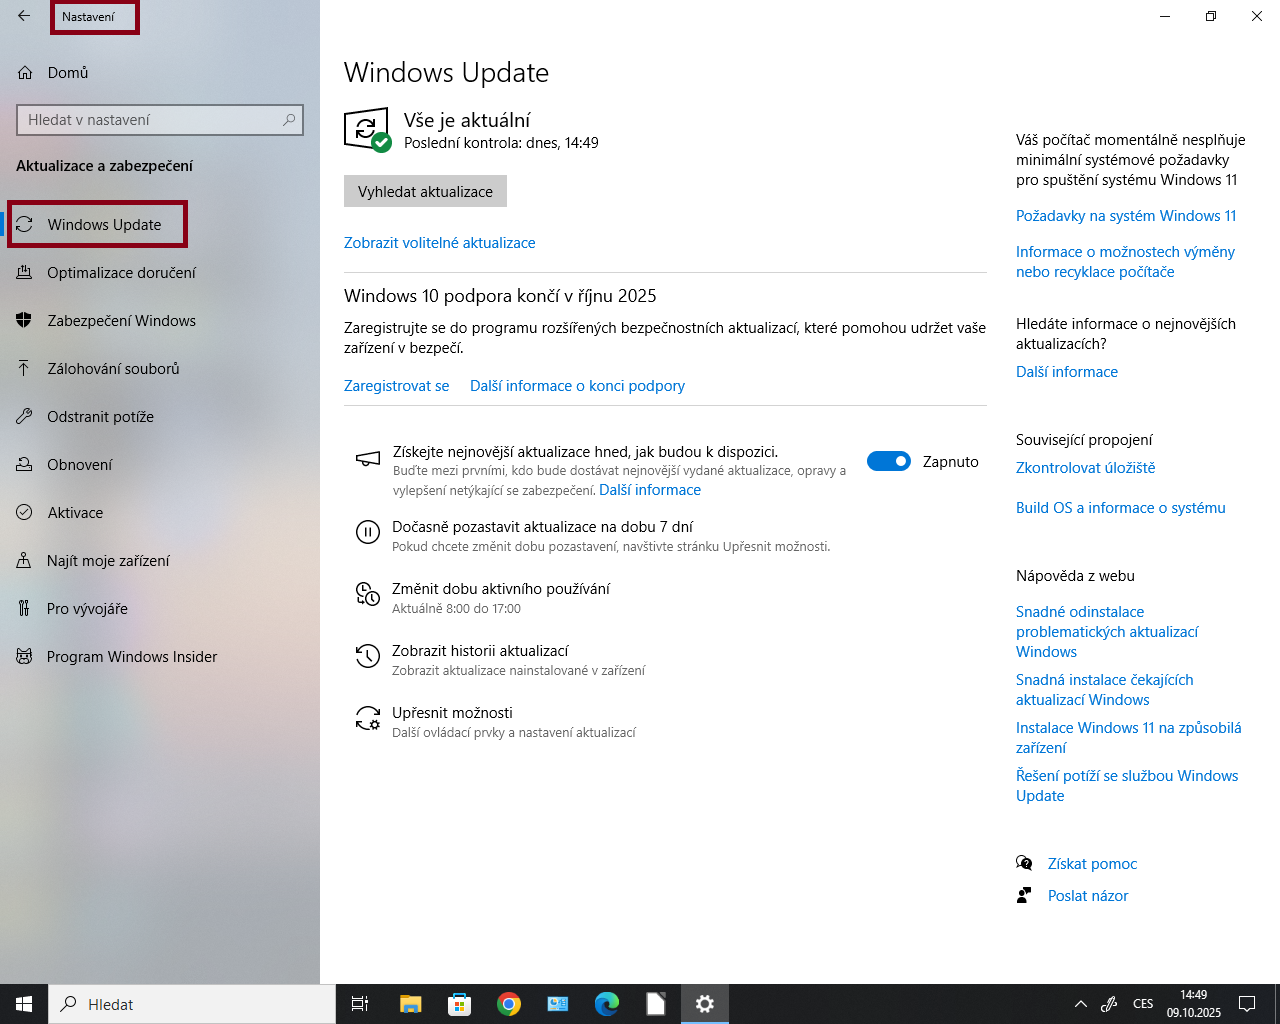1280x1024 pixels.
Task: Open Řešení potíží se službou Windows Update
Action: point(1127,786)
